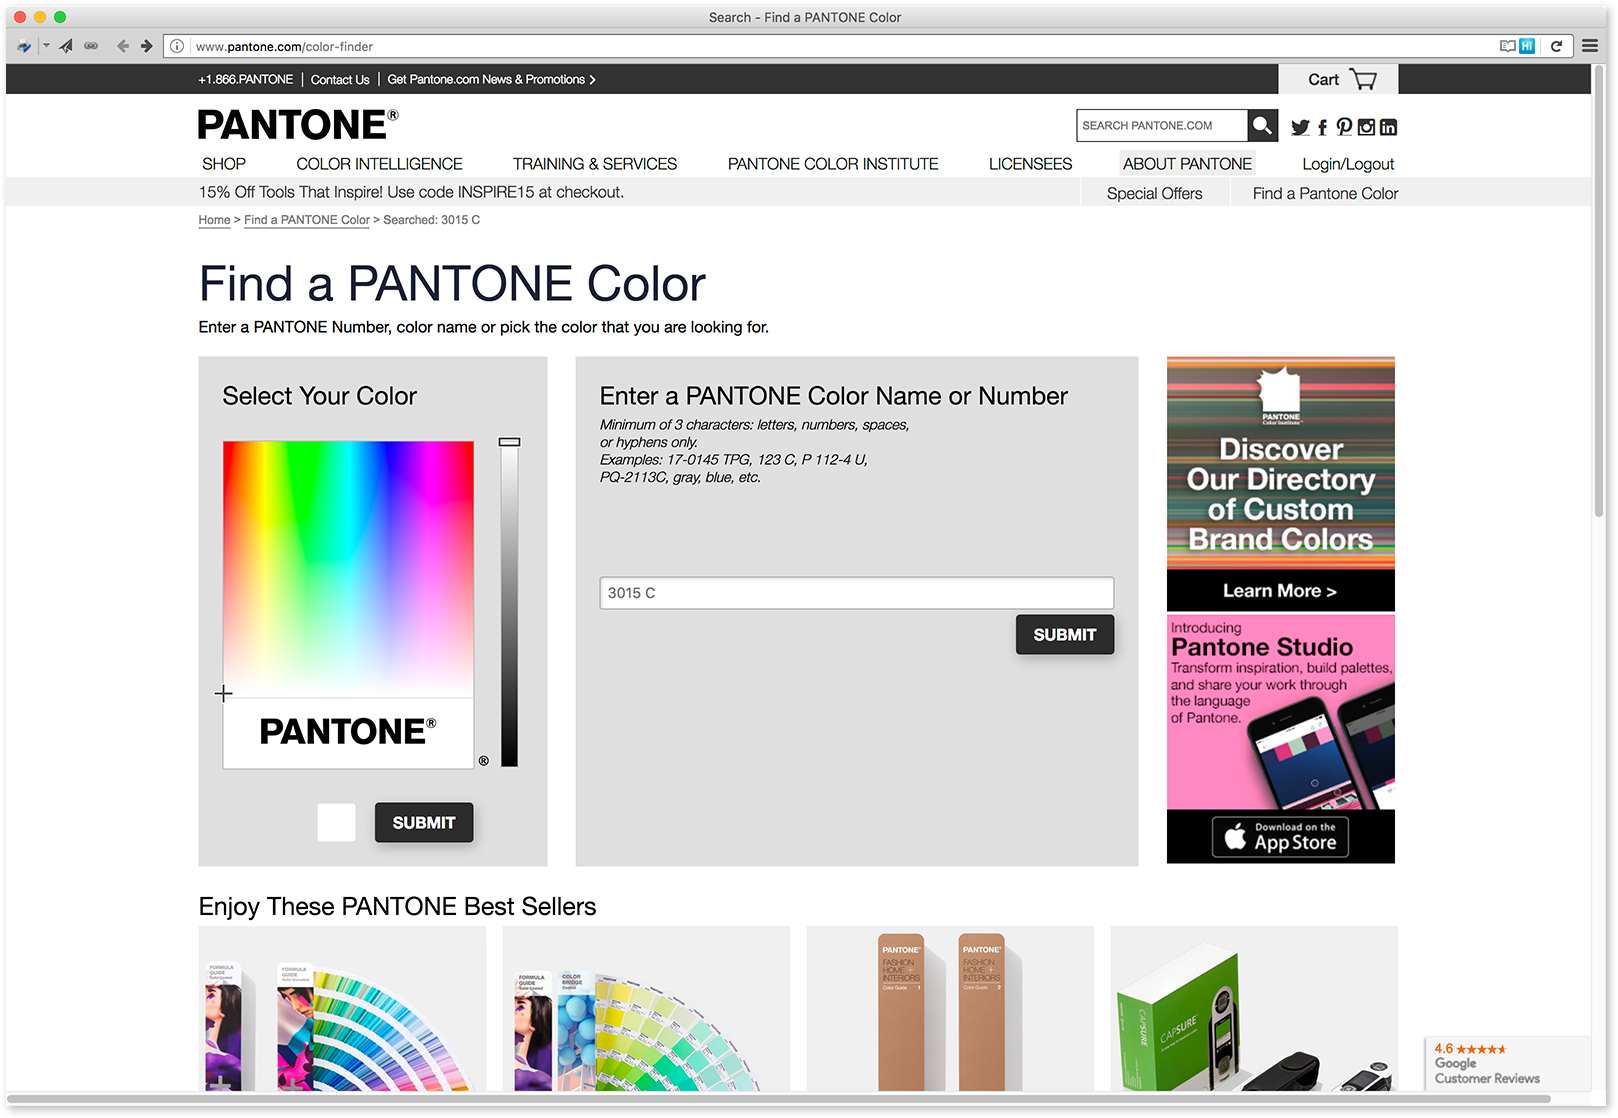Submit the PANTONE color name or number
Screen dimensions: 1618x1118
pyautogui.click(x=1065, y=634)
